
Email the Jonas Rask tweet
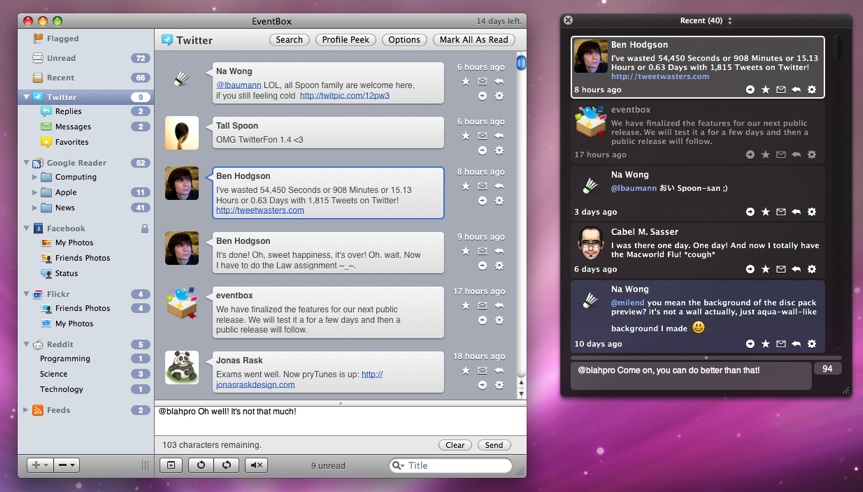pyautogui.click(x=482, y=370)
